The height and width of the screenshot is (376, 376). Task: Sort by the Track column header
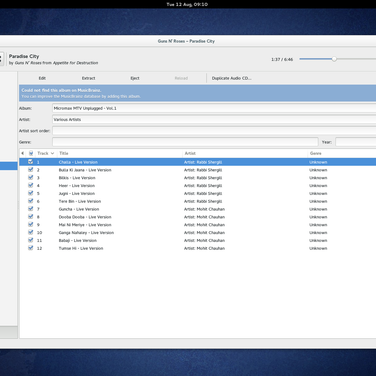46,153
